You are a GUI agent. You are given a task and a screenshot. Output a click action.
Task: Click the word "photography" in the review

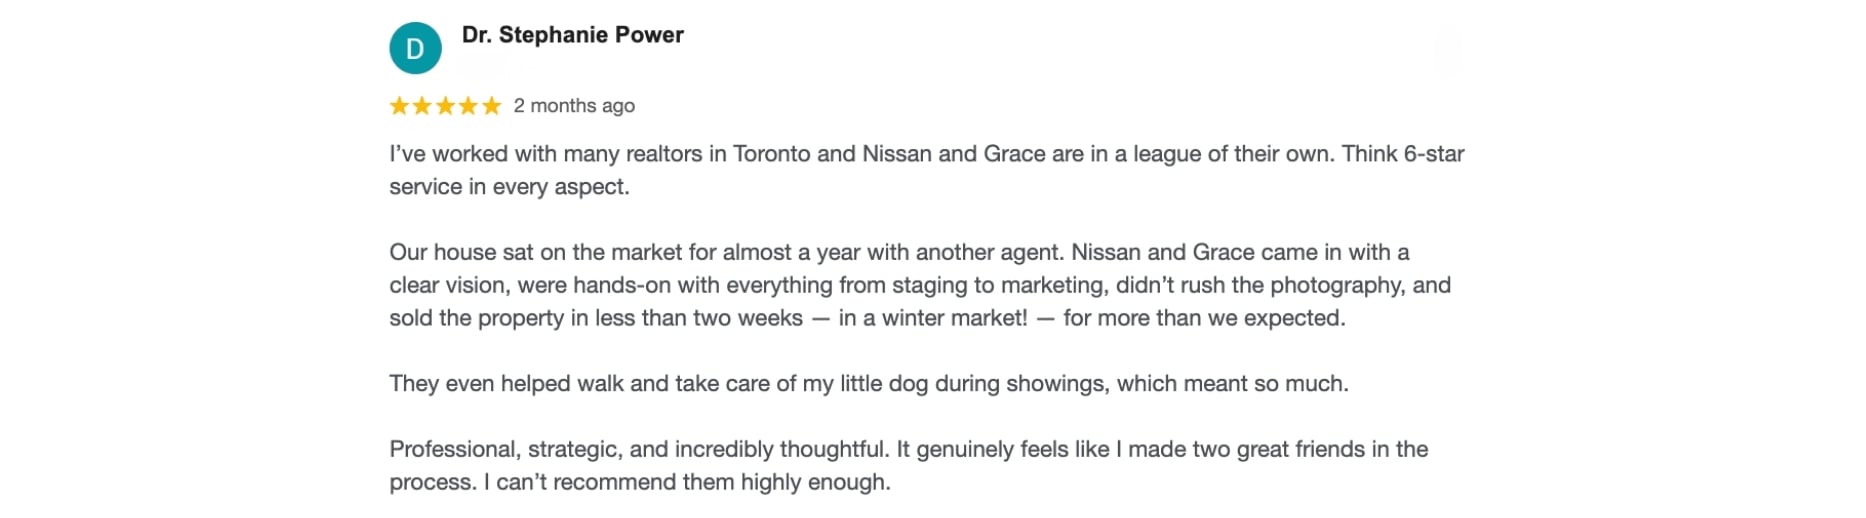click(x=1336, y=285)
